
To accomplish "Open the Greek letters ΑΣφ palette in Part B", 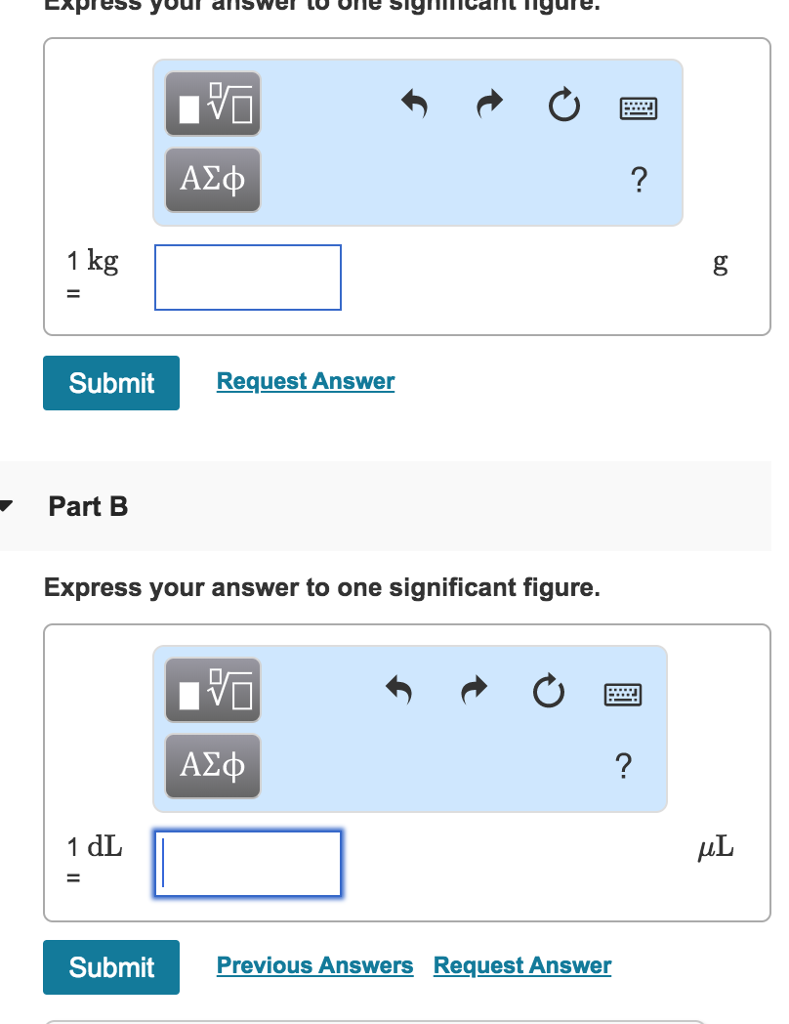I will [212, 766].
